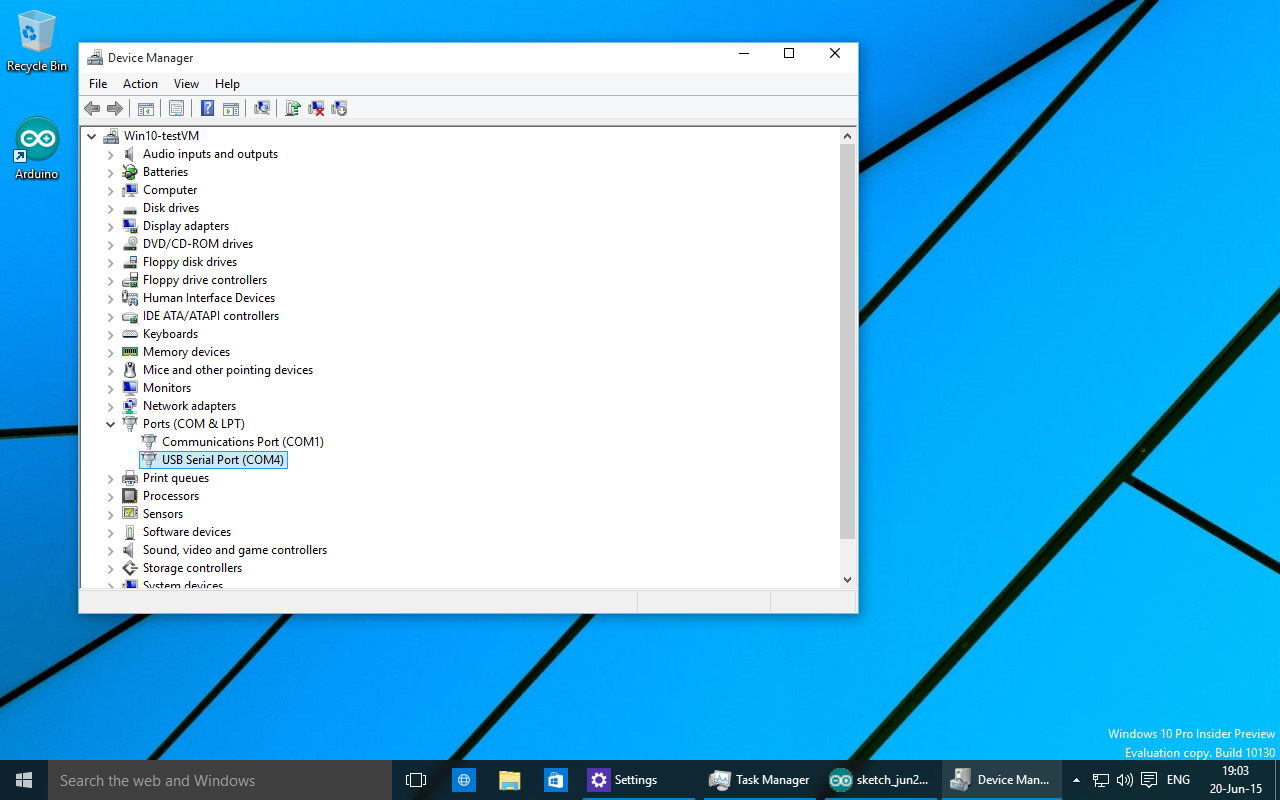
Task: Open the Windows Start menu
Action: point(24,780)
